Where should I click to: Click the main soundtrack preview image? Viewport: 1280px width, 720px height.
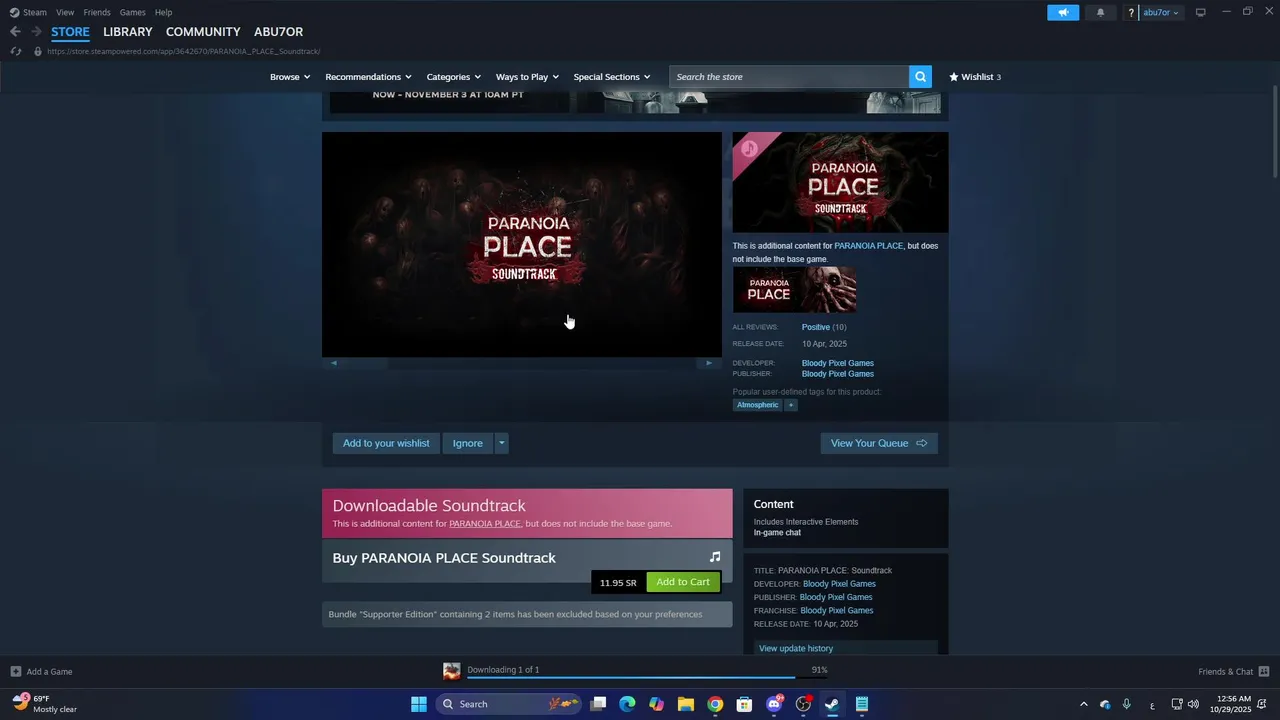pyautogui.click(x=521, y=244)
